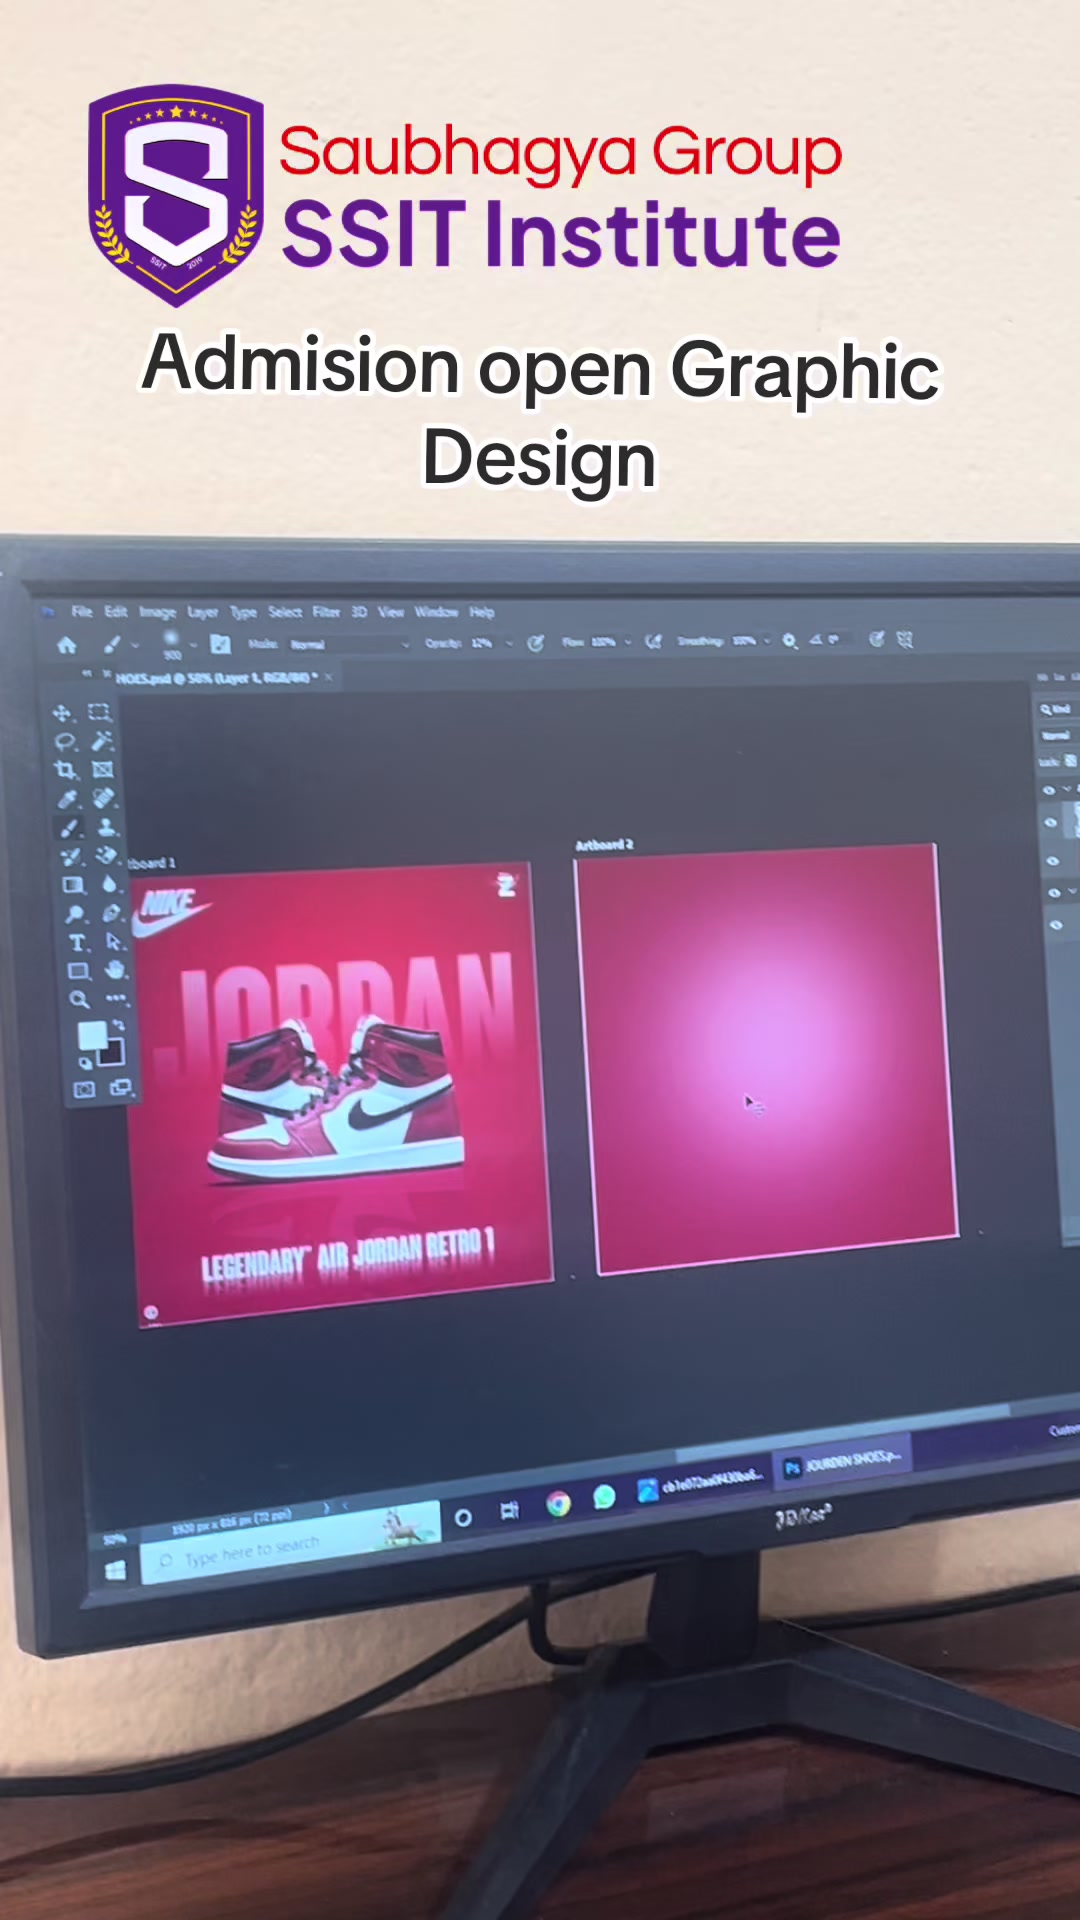The width and height of the screenshot is (1080, 1920).
Task: Select the Dodge tool
Action: 75,914
